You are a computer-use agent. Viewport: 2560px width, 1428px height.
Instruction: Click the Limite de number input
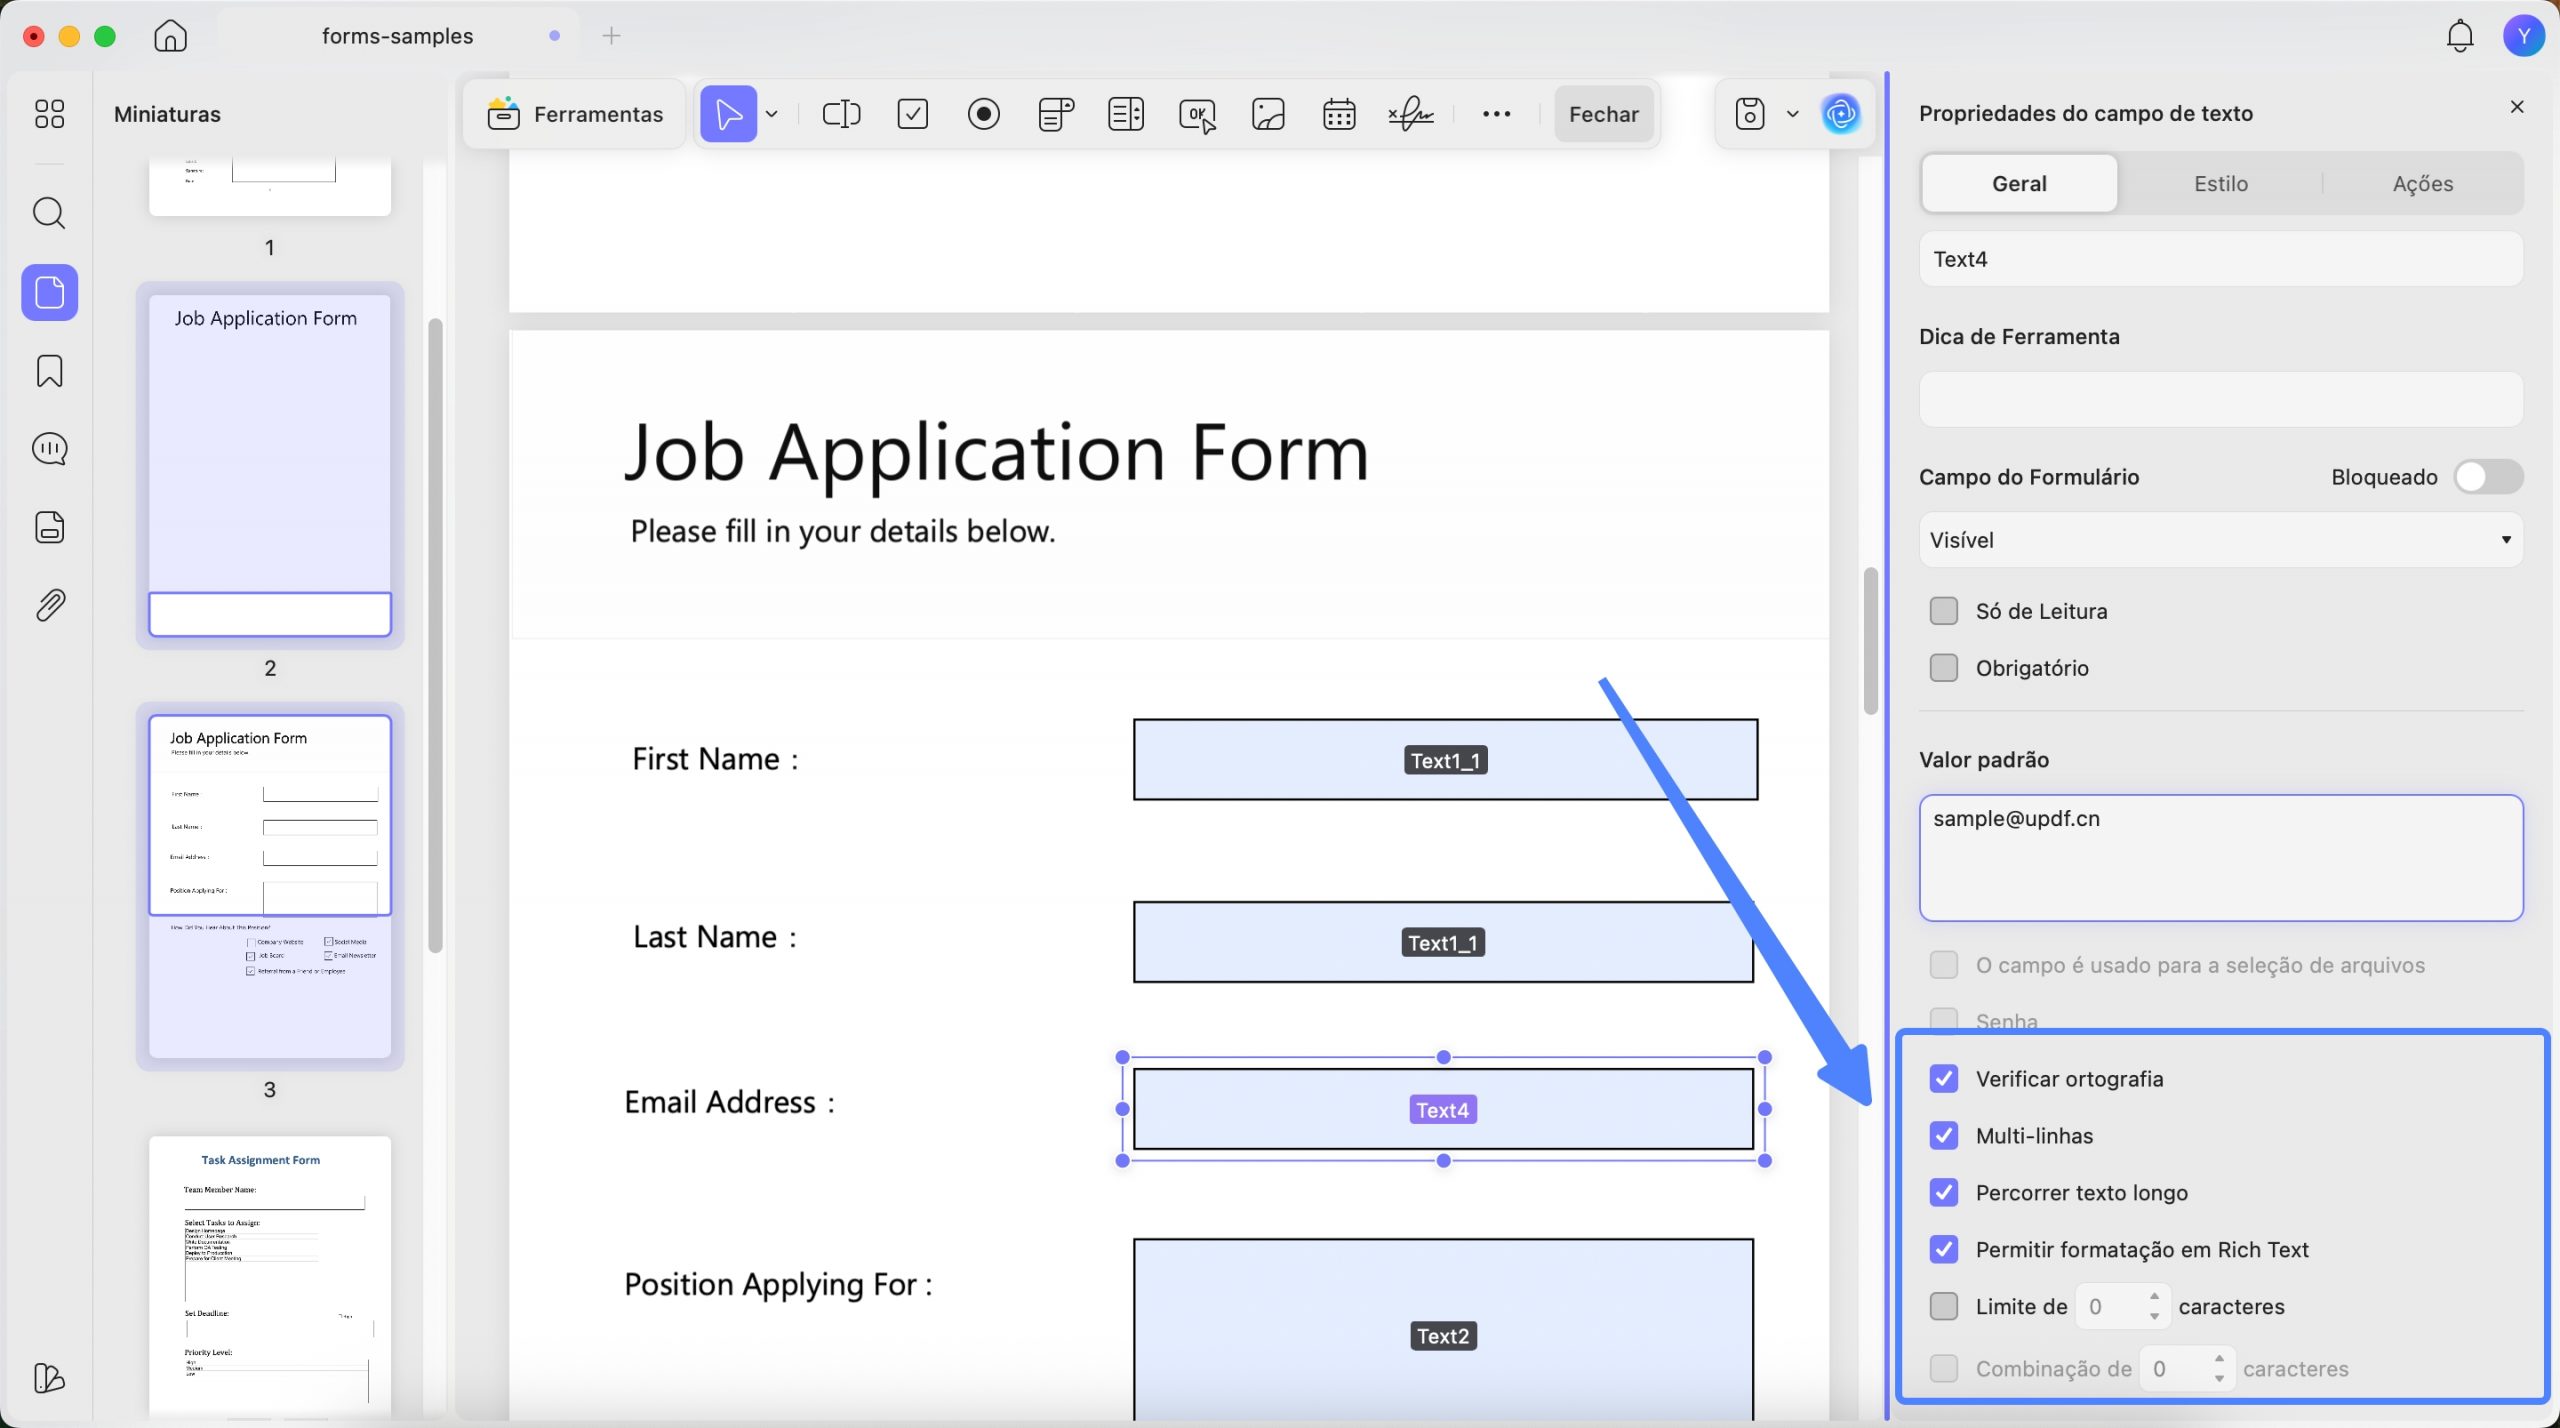2109,1307
